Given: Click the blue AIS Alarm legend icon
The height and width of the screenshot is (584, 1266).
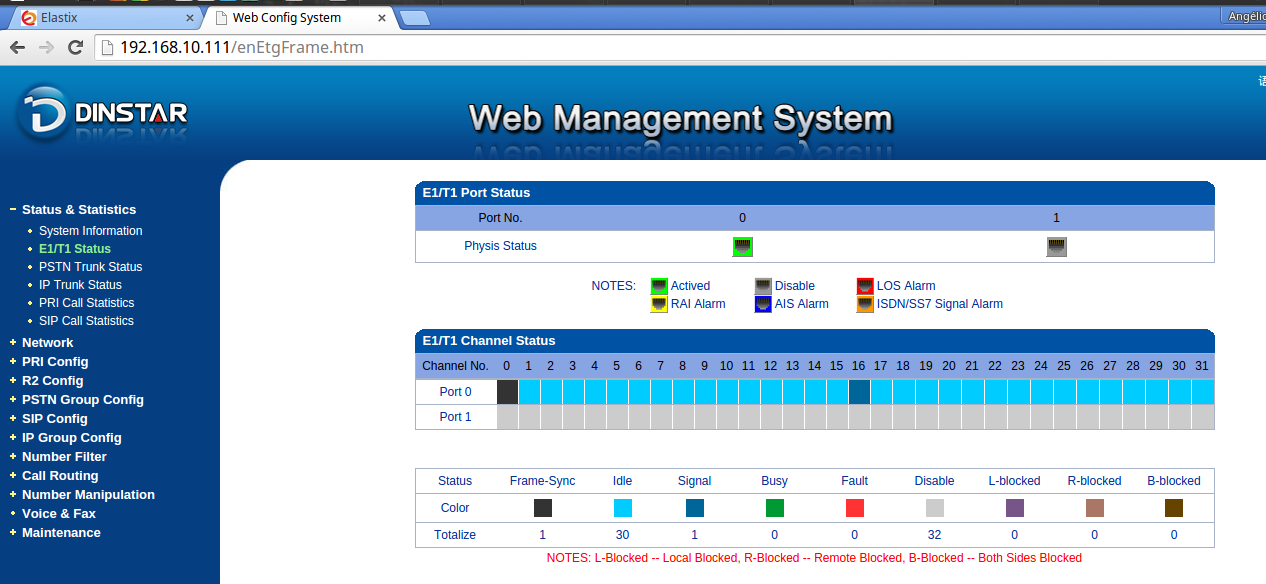Looking at the screenshot, I should tap(763, 304).
